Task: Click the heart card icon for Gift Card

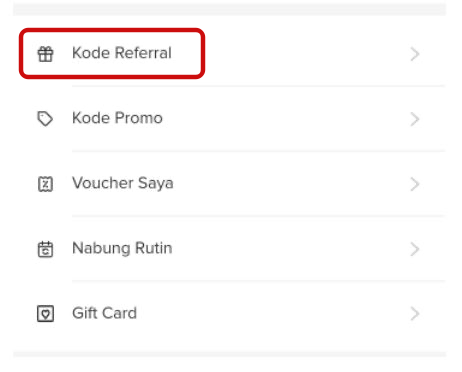Action: [x=45, y=314]
